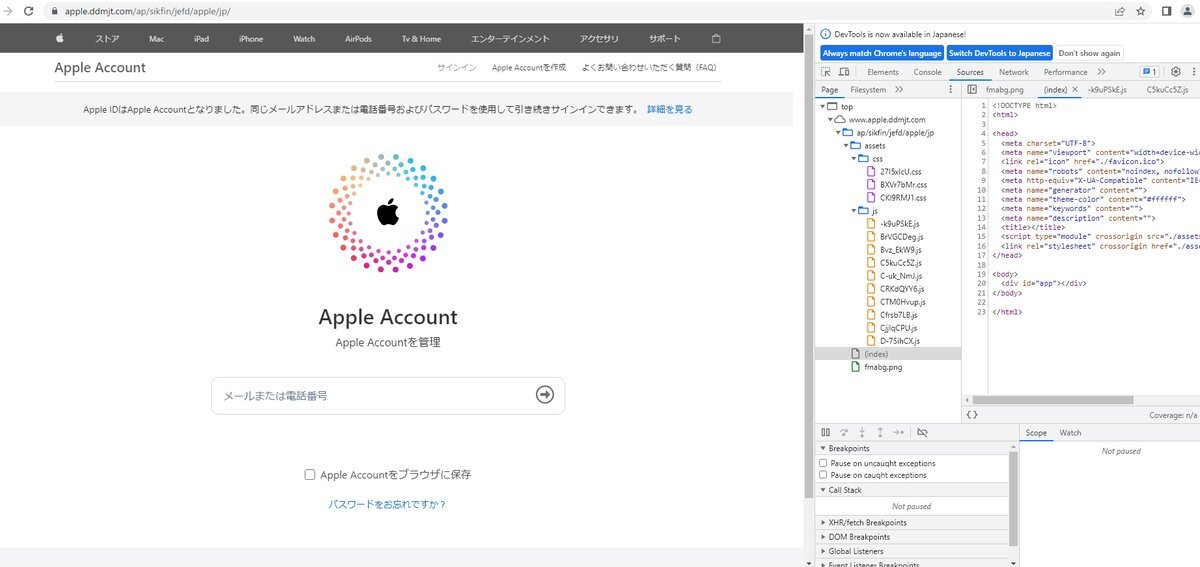Image resolution: width=1200 pixels, height=567 pixels.
Task: Click the step into debugger button
Action: tap(862, 433)
